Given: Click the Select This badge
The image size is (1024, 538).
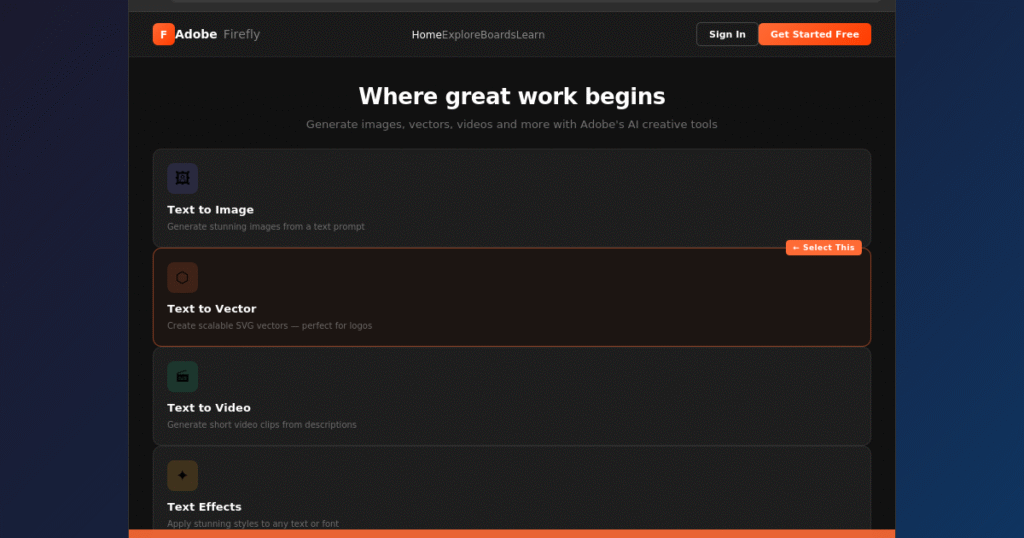Looking at the screenshot, I should pos(824,247).
